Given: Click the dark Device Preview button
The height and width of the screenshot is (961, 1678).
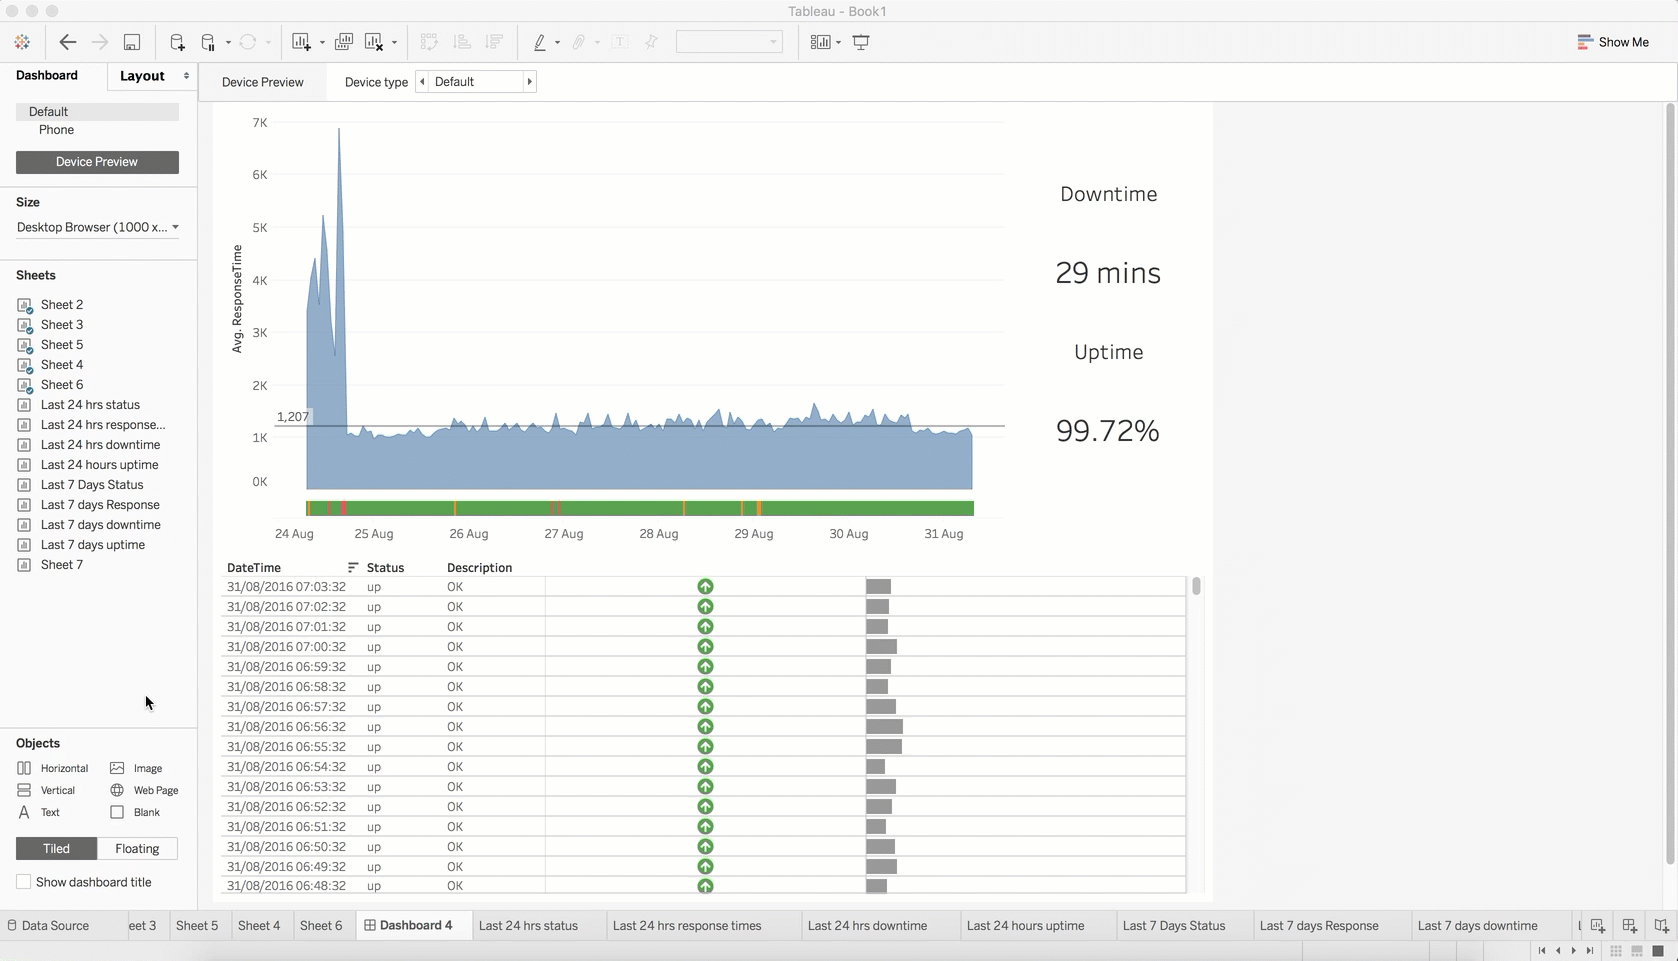Looking at the screenshot, I should 97,162.
